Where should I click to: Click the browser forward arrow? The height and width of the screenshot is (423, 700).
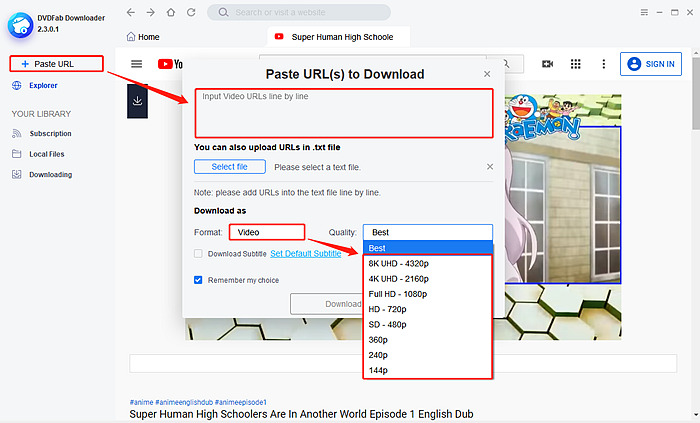pos(151,12)
